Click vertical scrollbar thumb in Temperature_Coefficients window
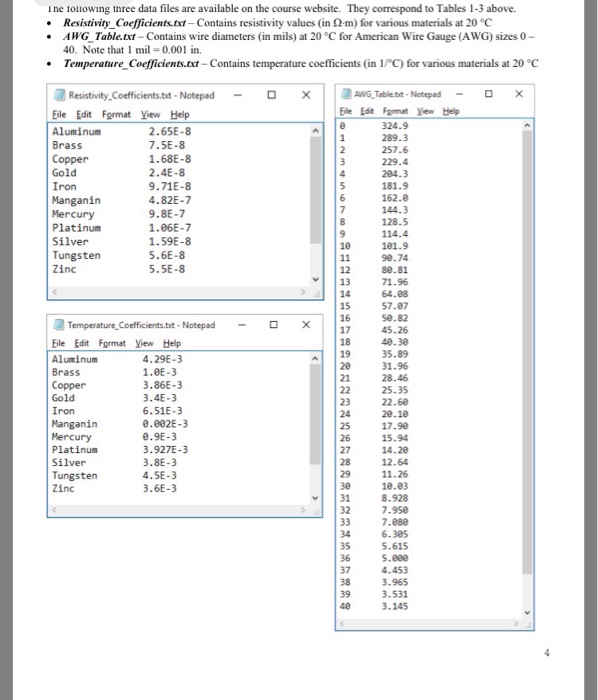This screenshot has width=598, height=700. point(315,414)
